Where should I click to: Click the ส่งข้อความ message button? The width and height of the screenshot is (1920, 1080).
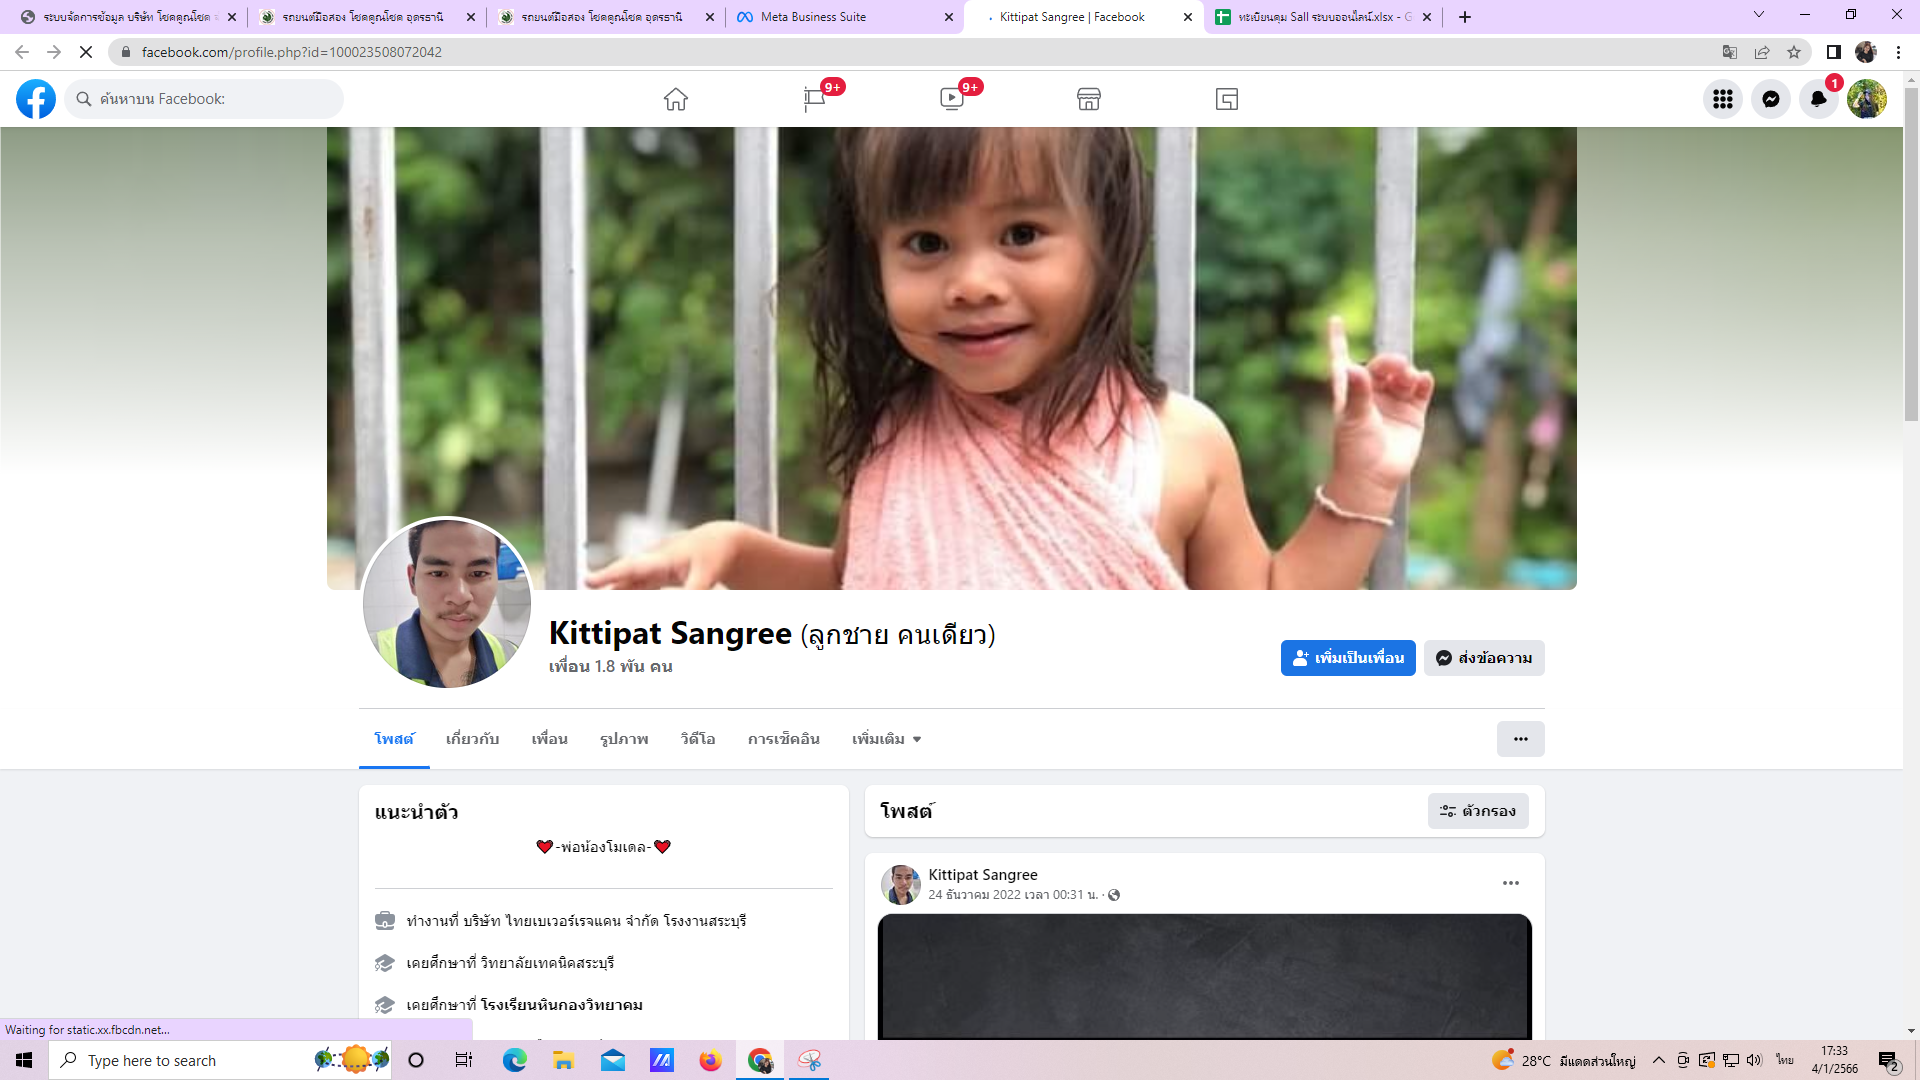[1484, 658]
